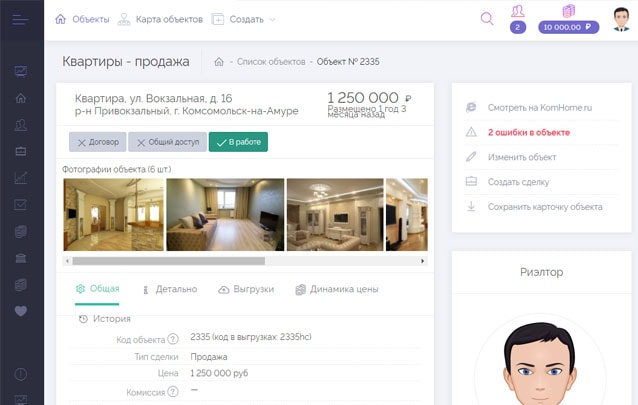The width and height of the screenshot is (638, 405).
Task: Toggle the В работе status button
Action: point(238,142)
